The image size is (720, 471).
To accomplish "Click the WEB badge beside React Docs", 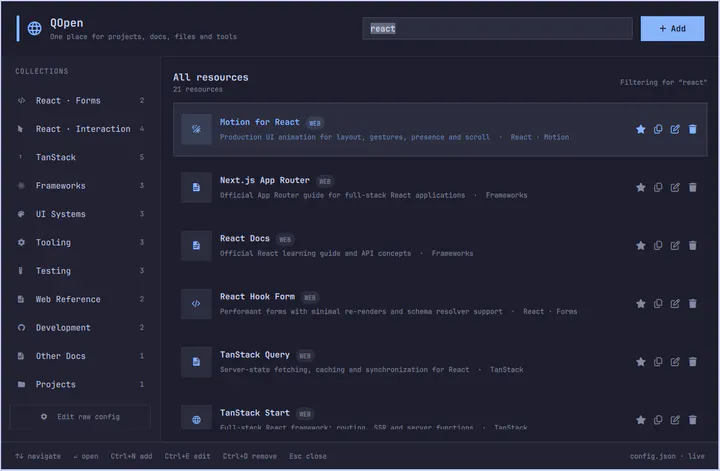I will pyautogui.click(x=285, y=240).
